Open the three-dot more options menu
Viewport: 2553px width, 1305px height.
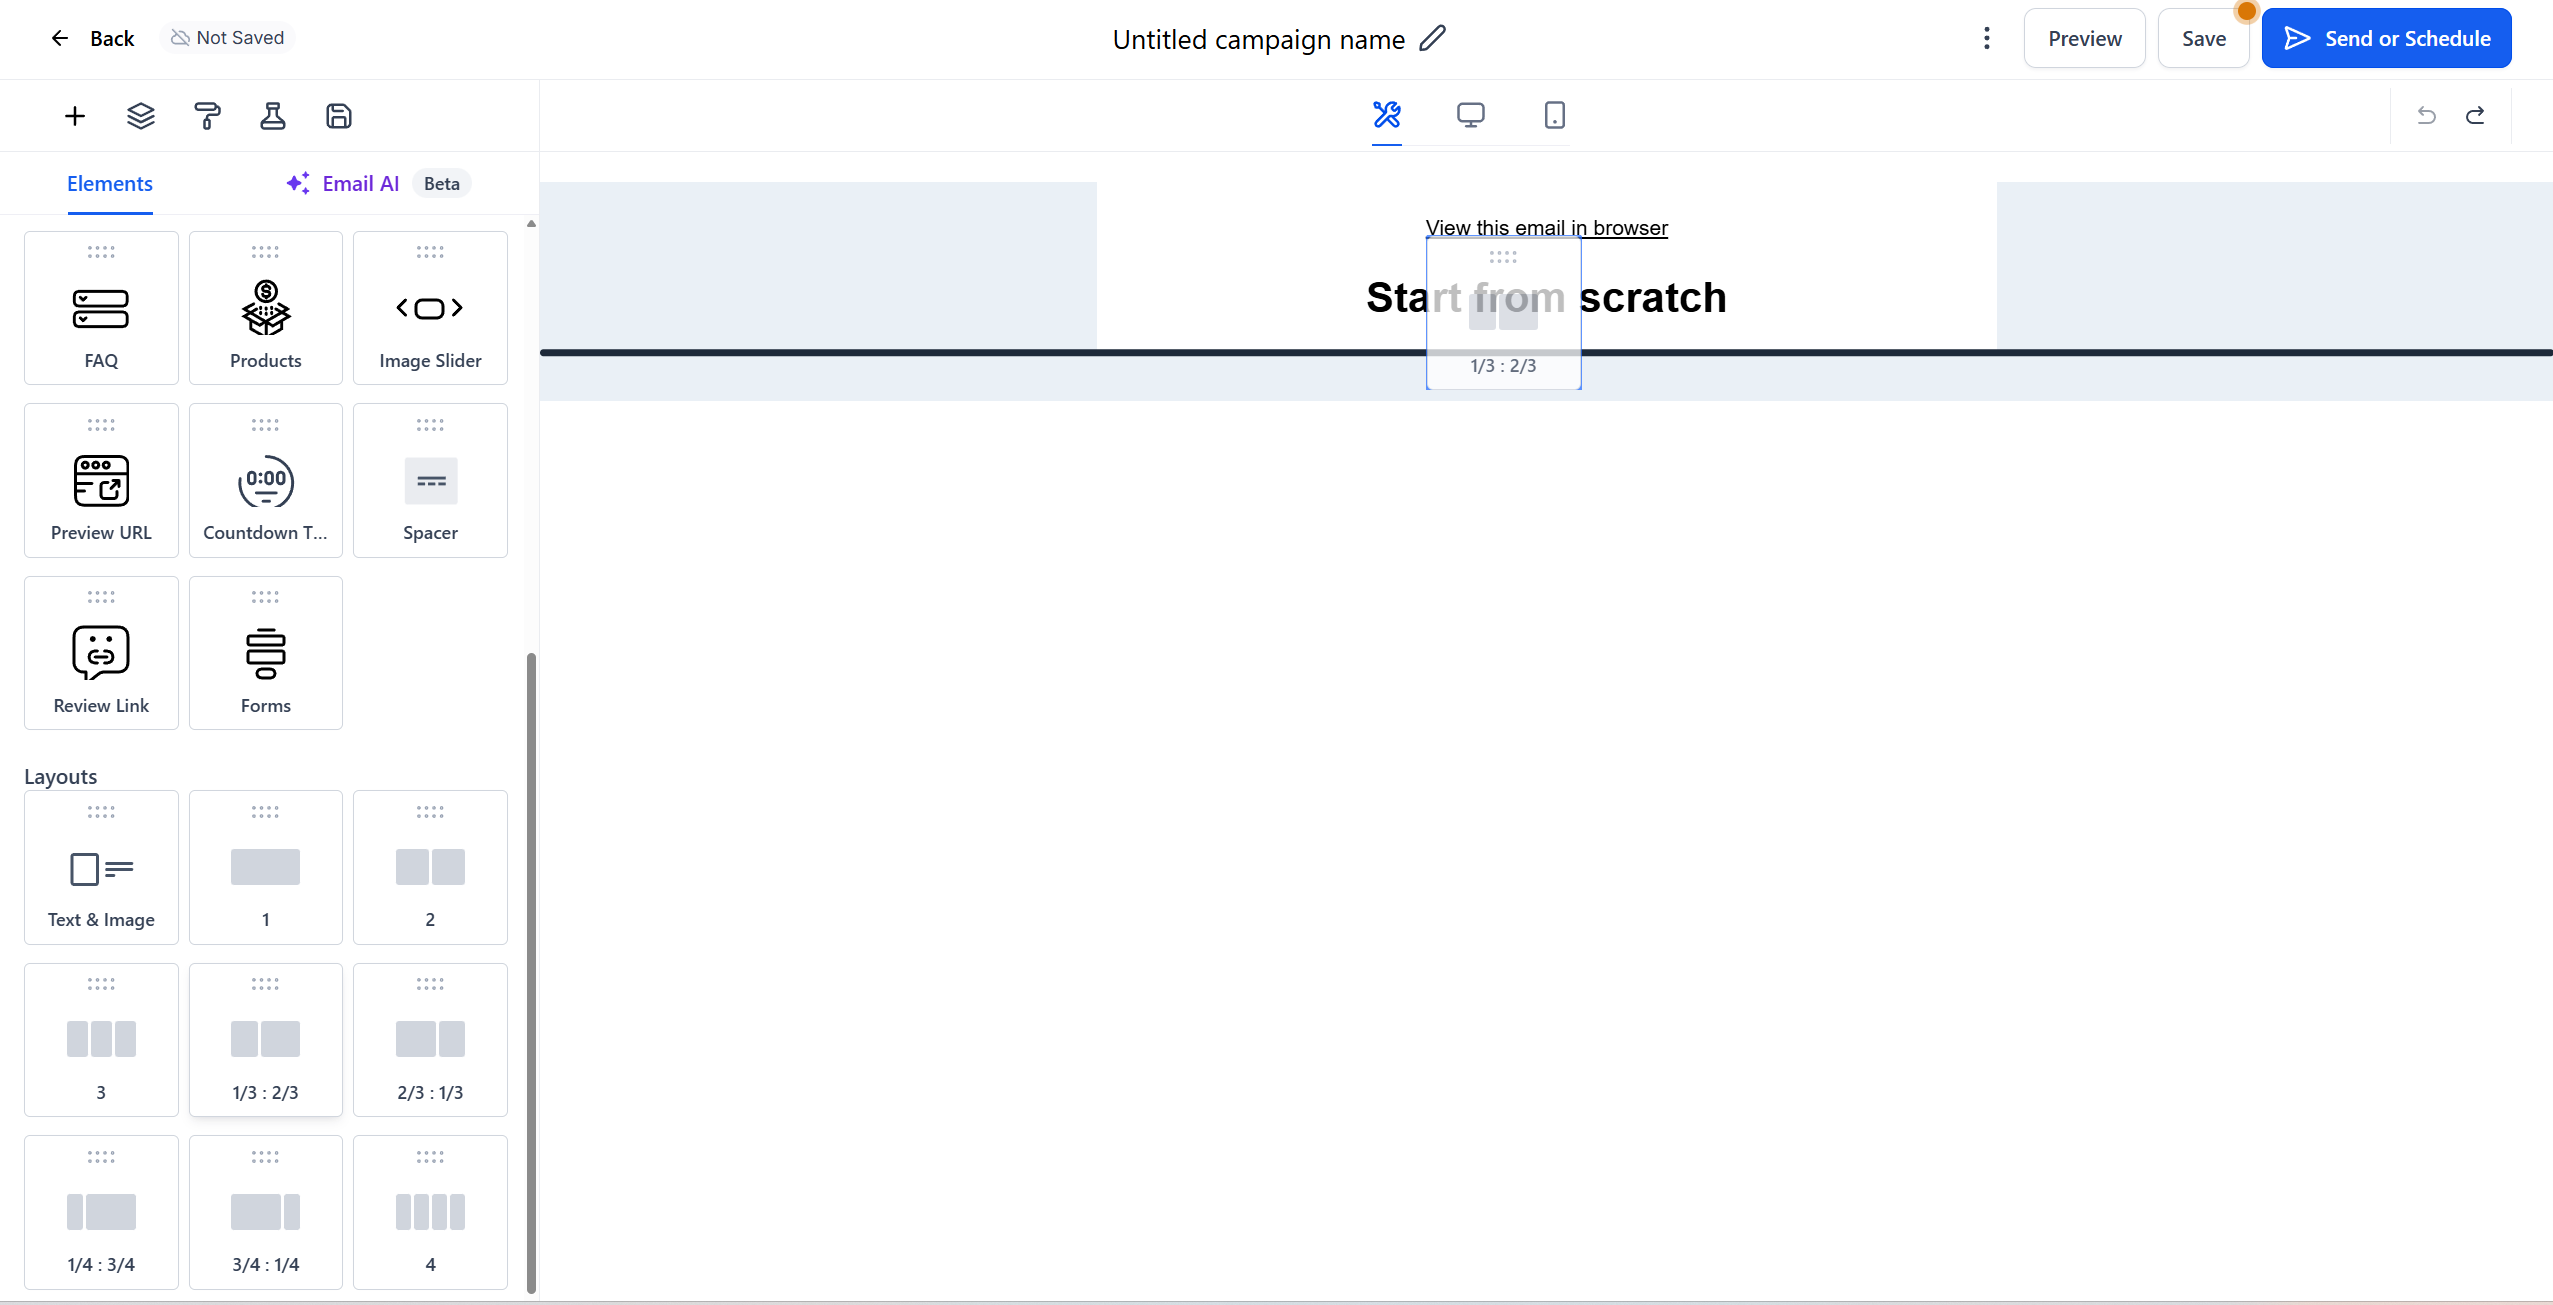tap(1986, 38)
